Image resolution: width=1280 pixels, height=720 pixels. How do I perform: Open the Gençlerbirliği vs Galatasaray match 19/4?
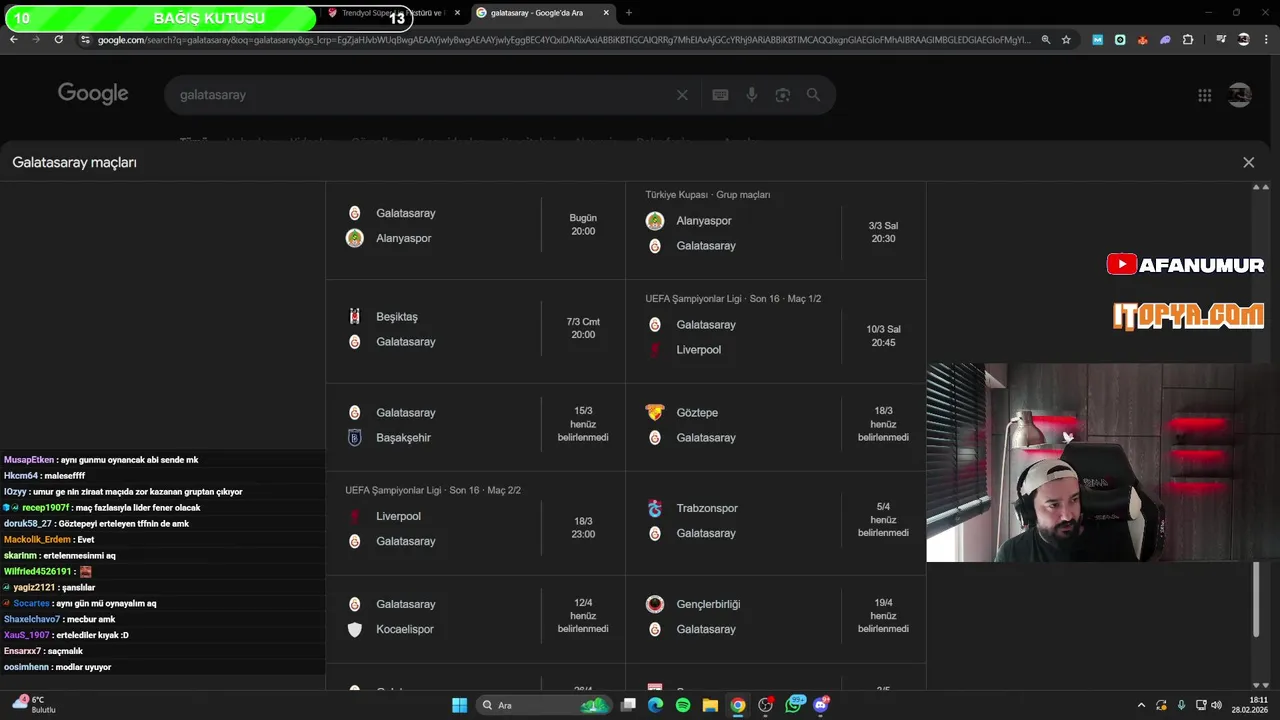click(x=775, y=617)
